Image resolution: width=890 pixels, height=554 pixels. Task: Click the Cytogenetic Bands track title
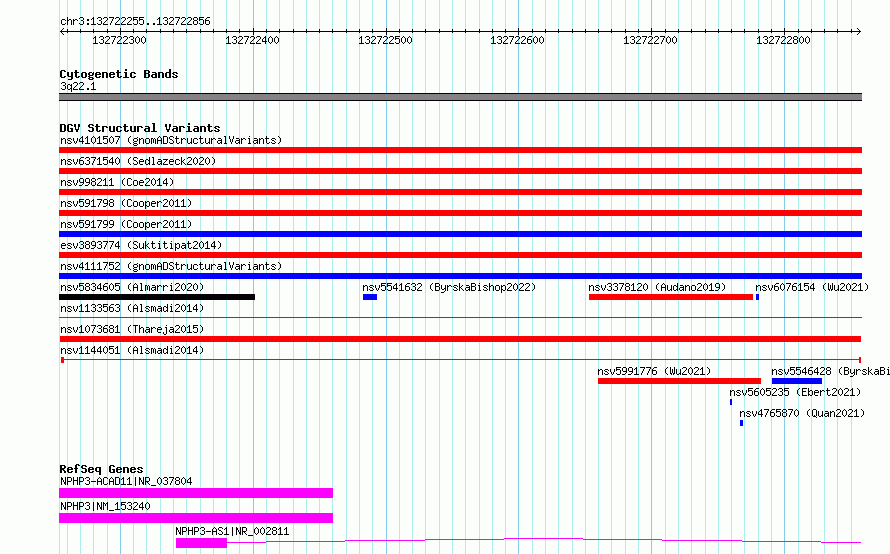tap(119, 74)
